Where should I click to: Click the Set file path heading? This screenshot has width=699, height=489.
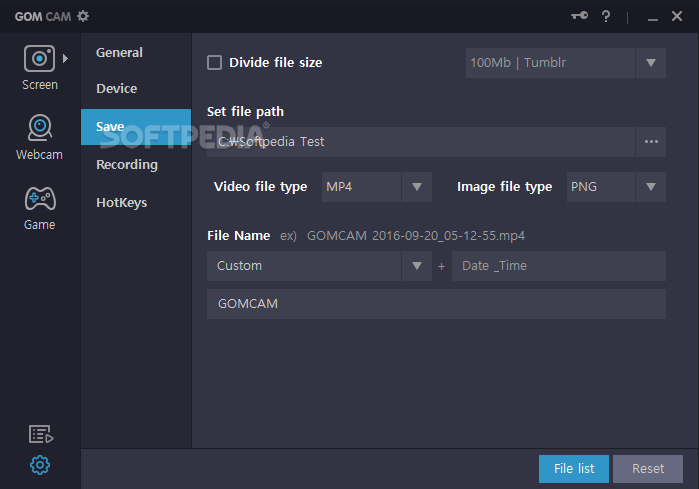(245, 111)
